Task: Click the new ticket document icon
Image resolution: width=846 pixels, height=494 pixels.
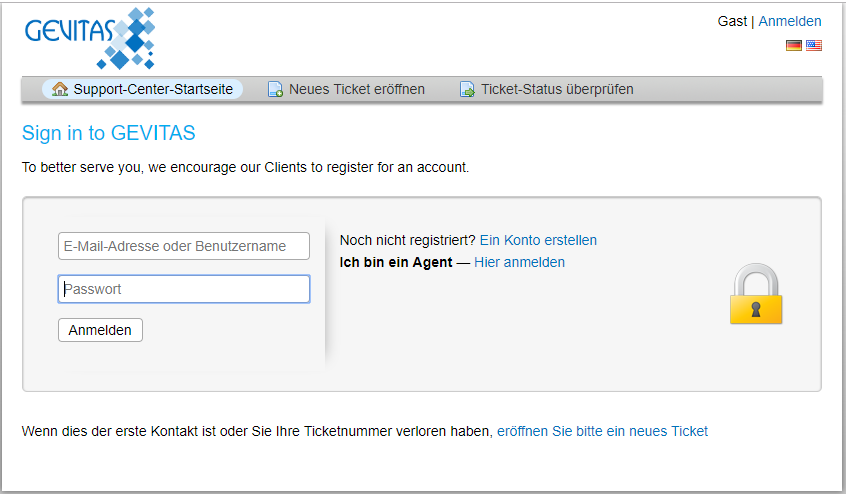Action: (x=275, y=89)
